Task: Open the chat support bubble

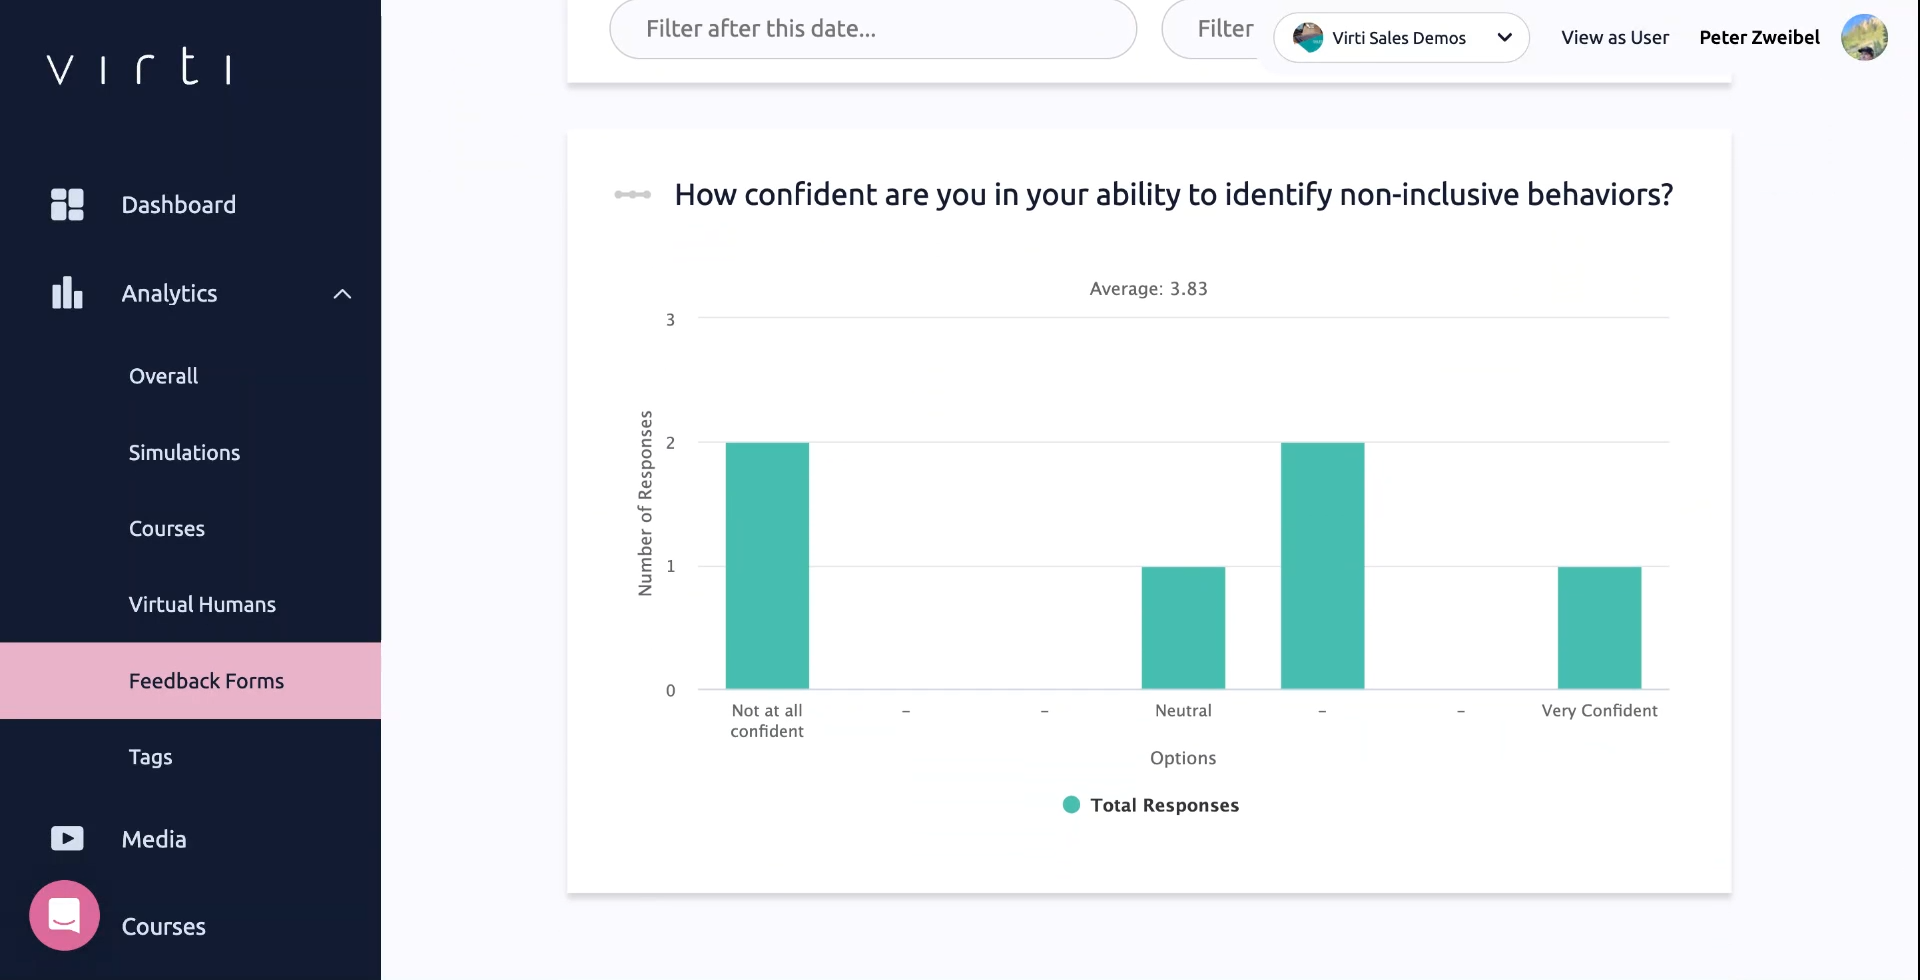Action: 64,914
